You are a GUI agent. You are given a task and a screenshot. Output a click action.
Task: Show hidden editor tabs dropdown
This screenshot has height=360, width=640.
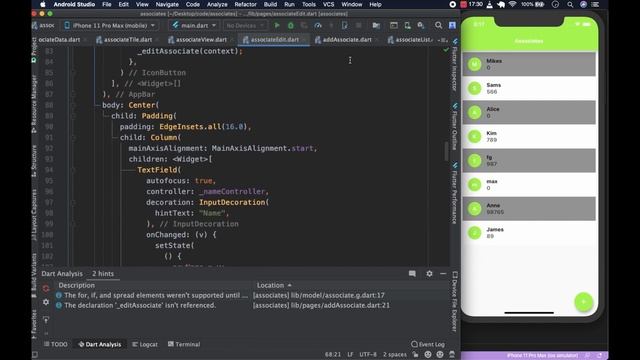tap(442, 40)
